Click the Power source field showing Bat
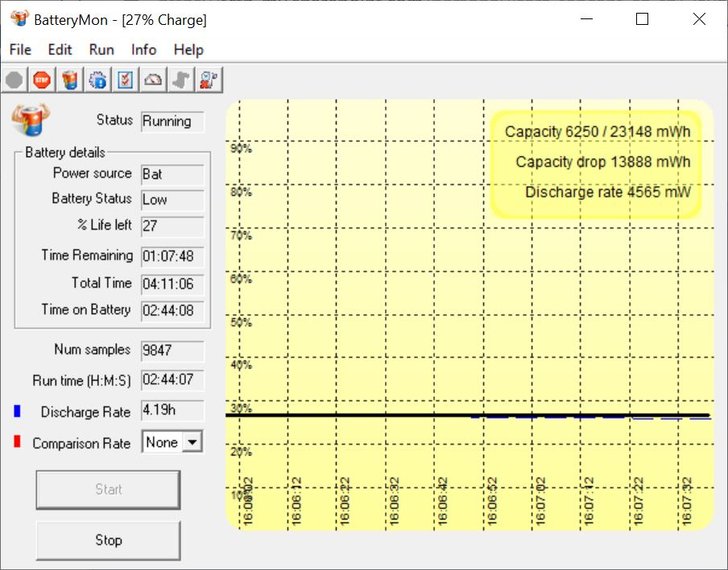 tap(172, 175)
